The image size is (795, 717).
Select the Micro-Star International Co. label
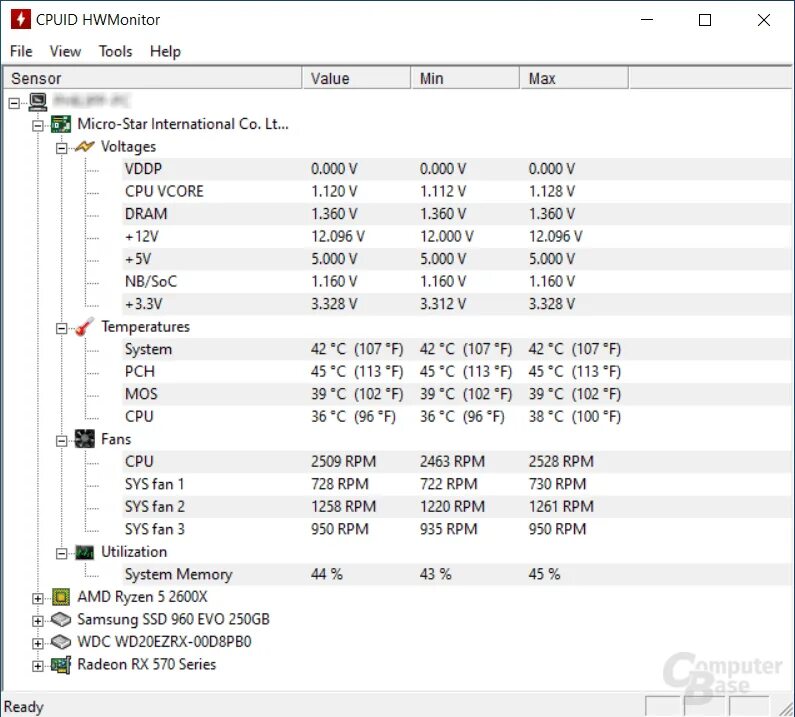click(183, 124)
